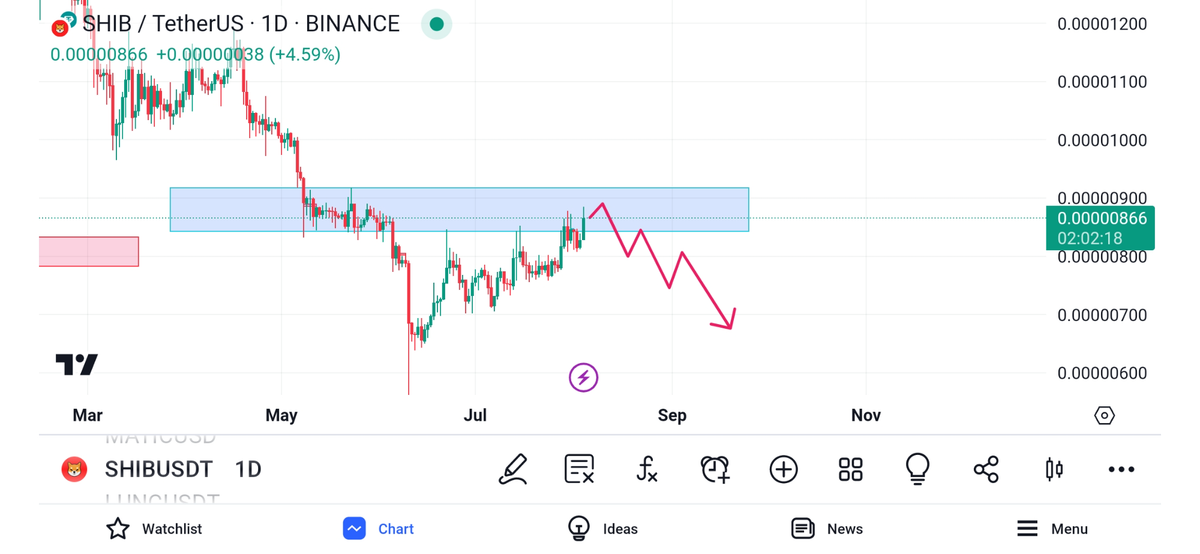Open the drawing tools pencil icon
1200x554 pixels.
pos(513,469)
